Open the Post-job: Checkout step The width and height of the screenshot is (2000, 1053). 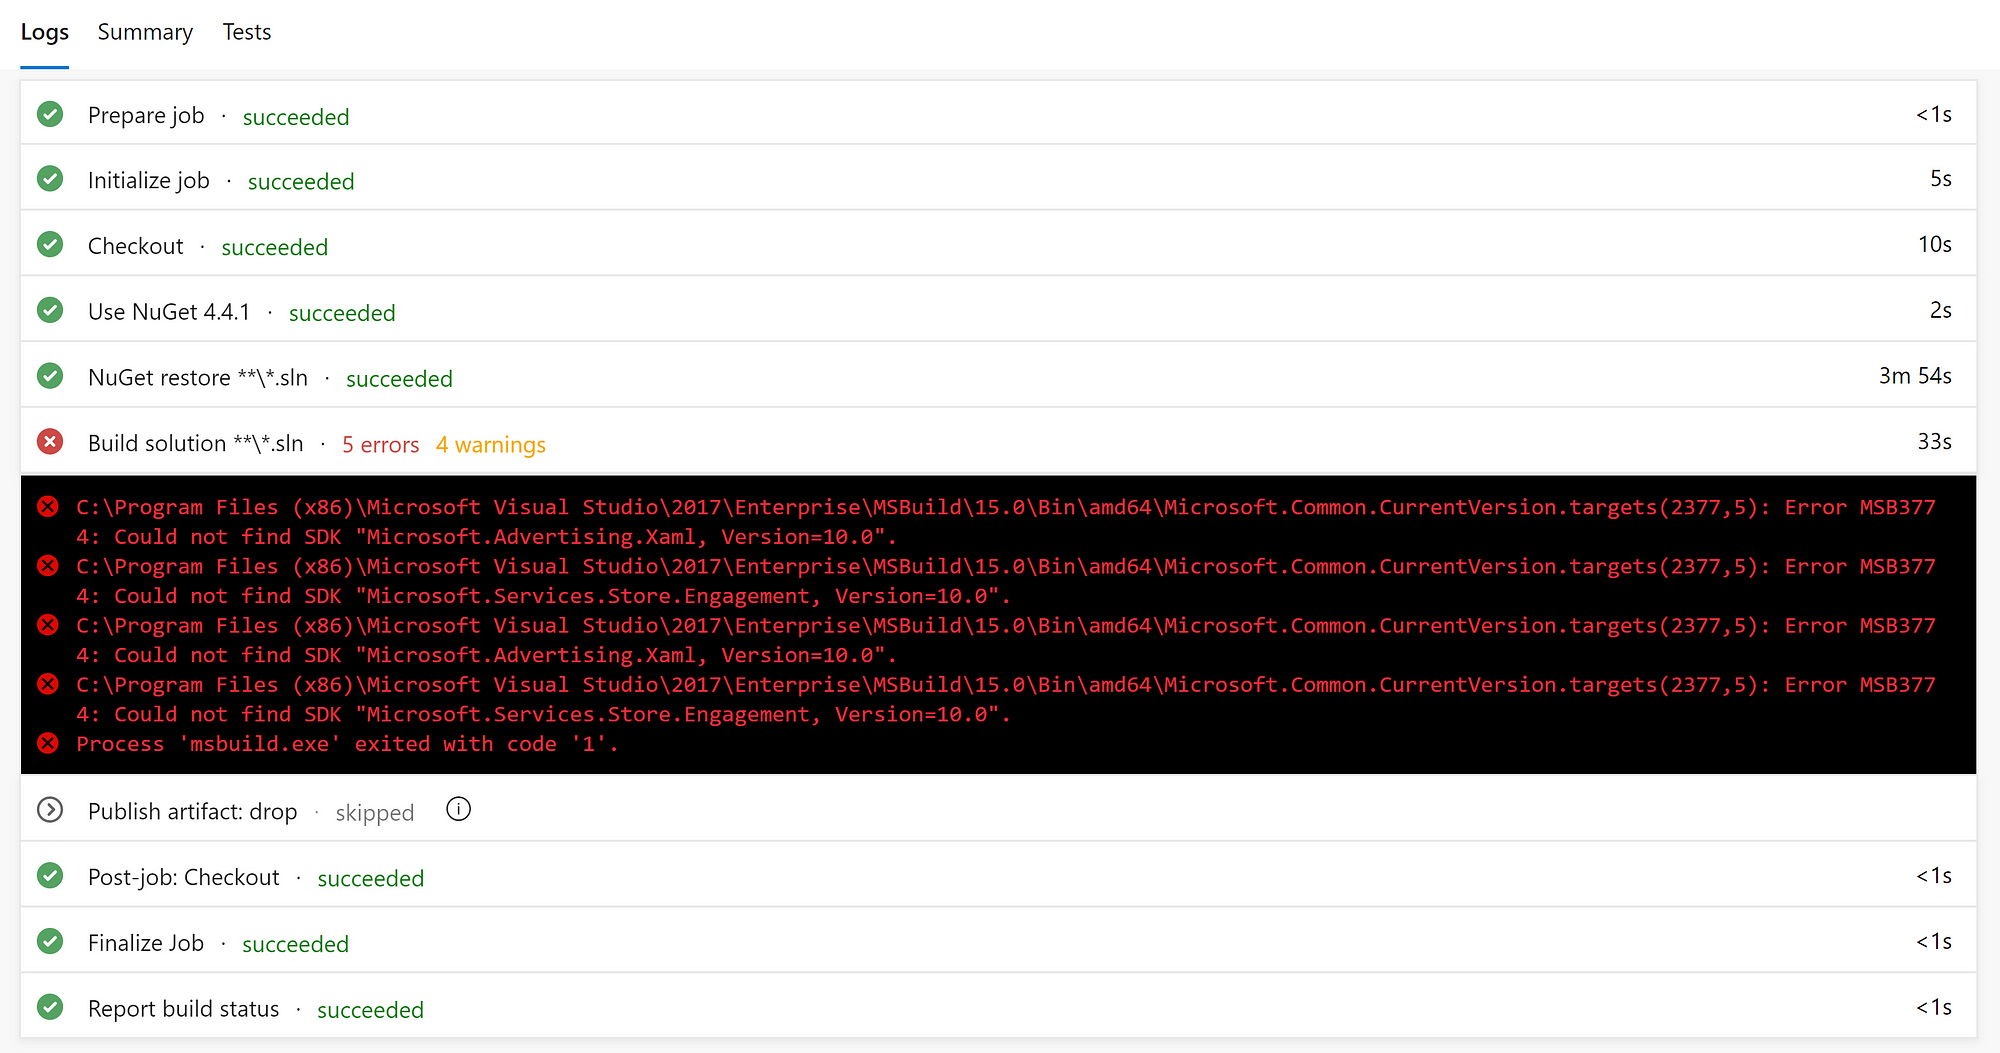pos(998,876)
